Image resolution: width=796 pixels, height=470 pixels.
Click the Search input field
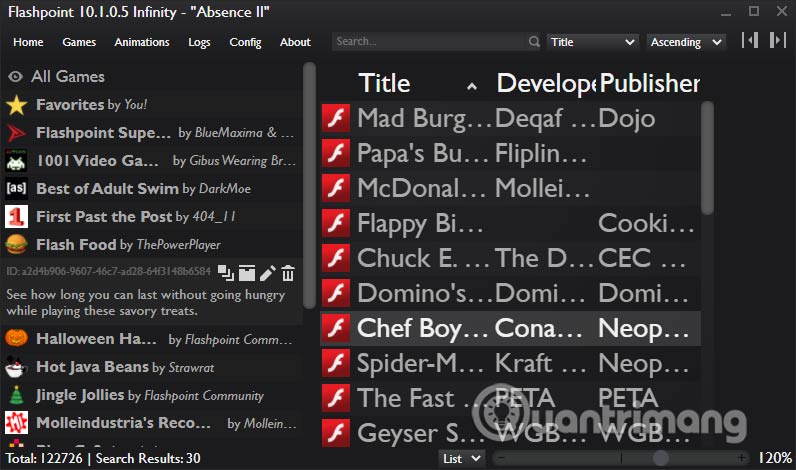click(429, 42)
